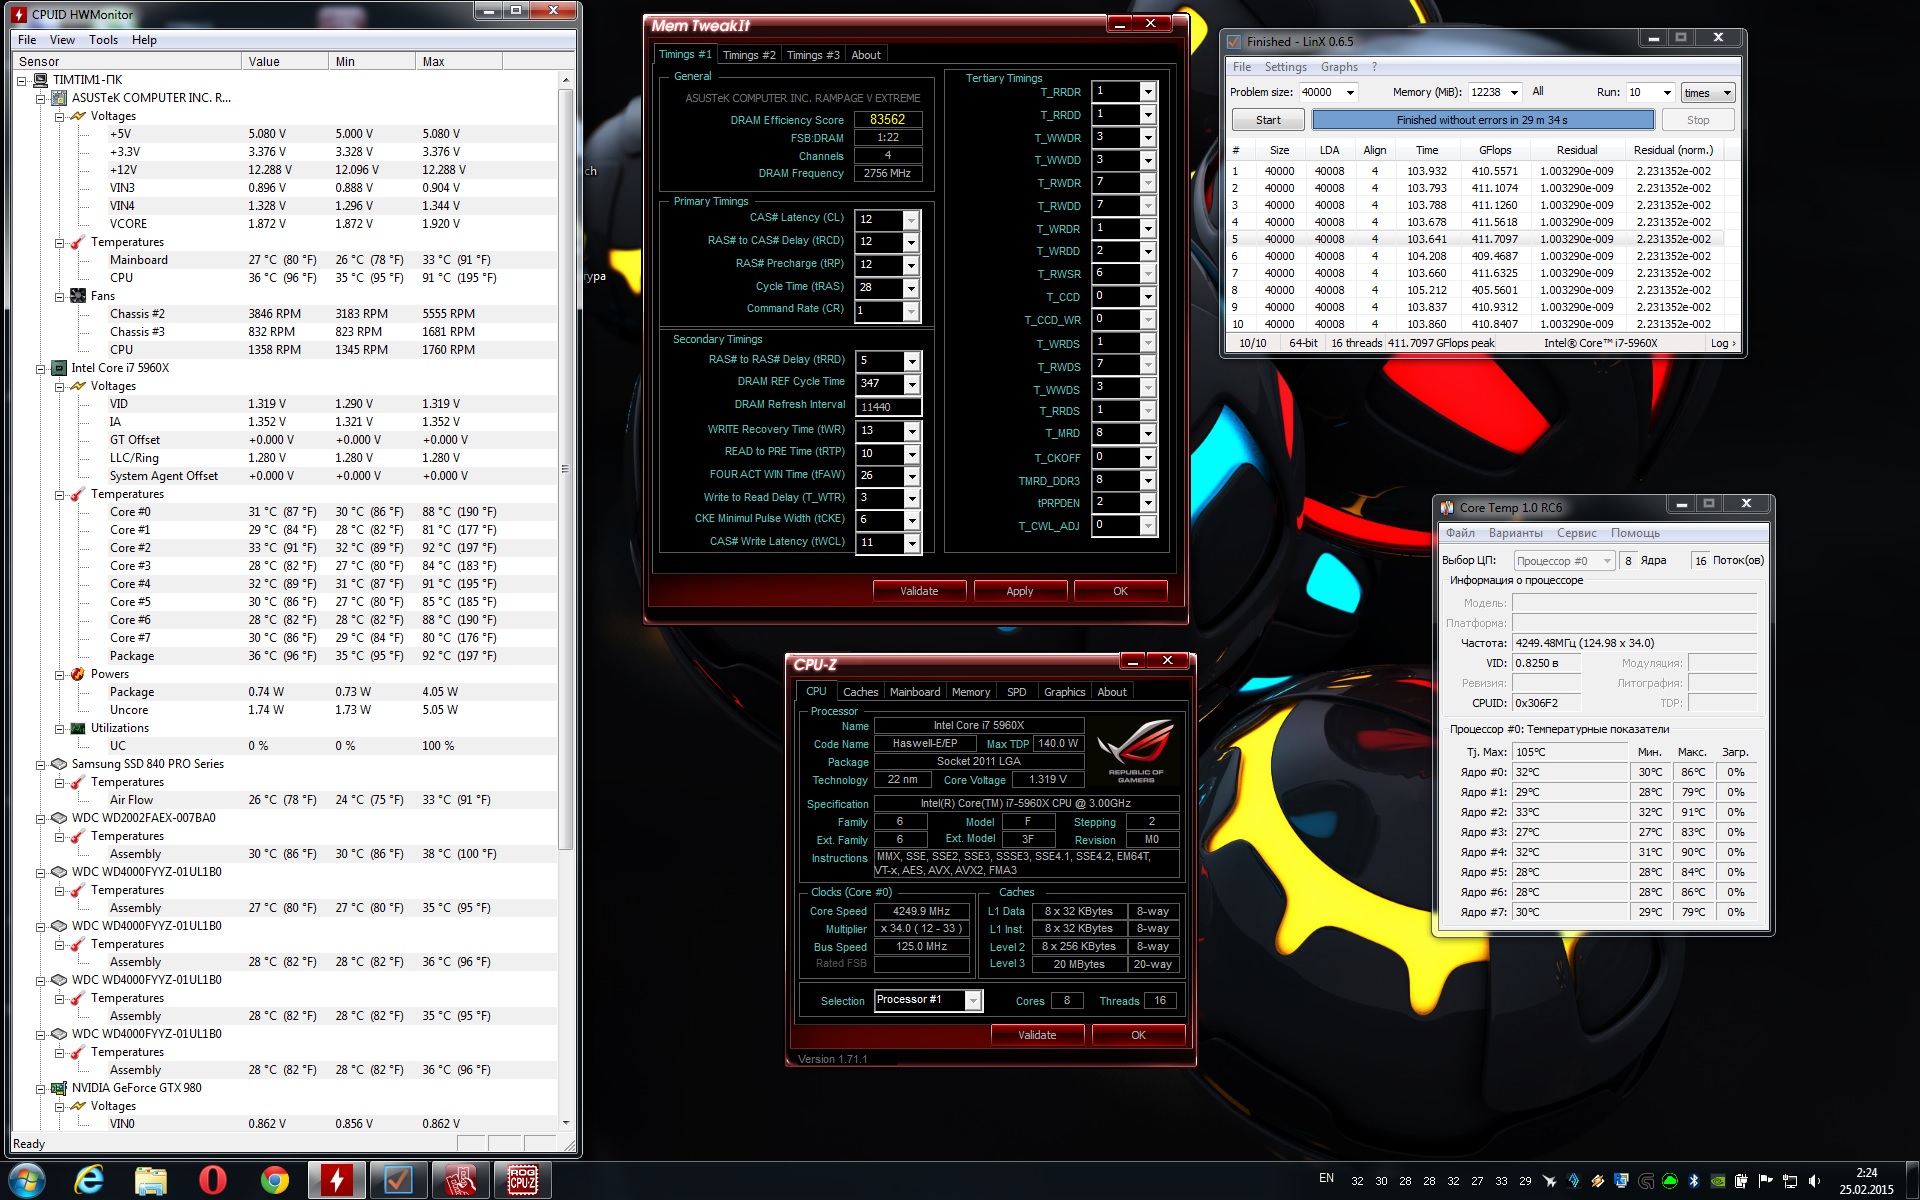Screen dimensions: 1920x1200
Task: Click the volume speaker tray icon
Action: pyautogui.click(x=1814, y=1181)
